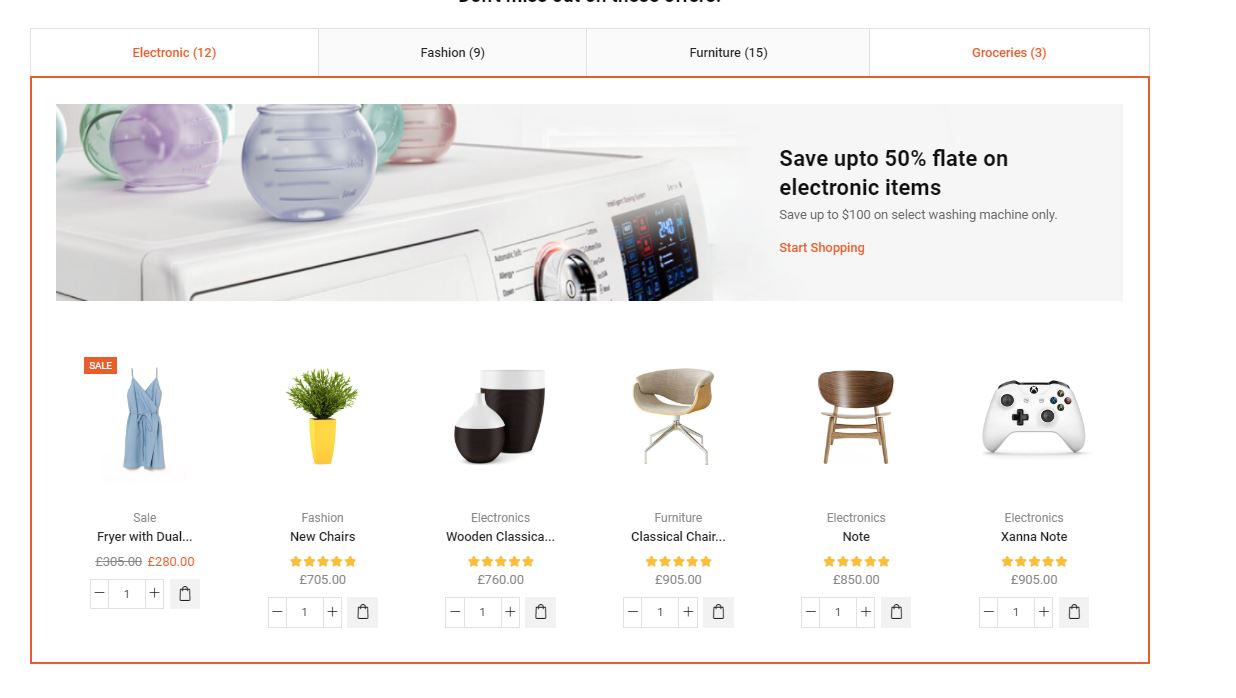Image resolution: width=1236 pixels, height=698 pixels.
Task: Open the blue dress product image
Action: (144, 419)
